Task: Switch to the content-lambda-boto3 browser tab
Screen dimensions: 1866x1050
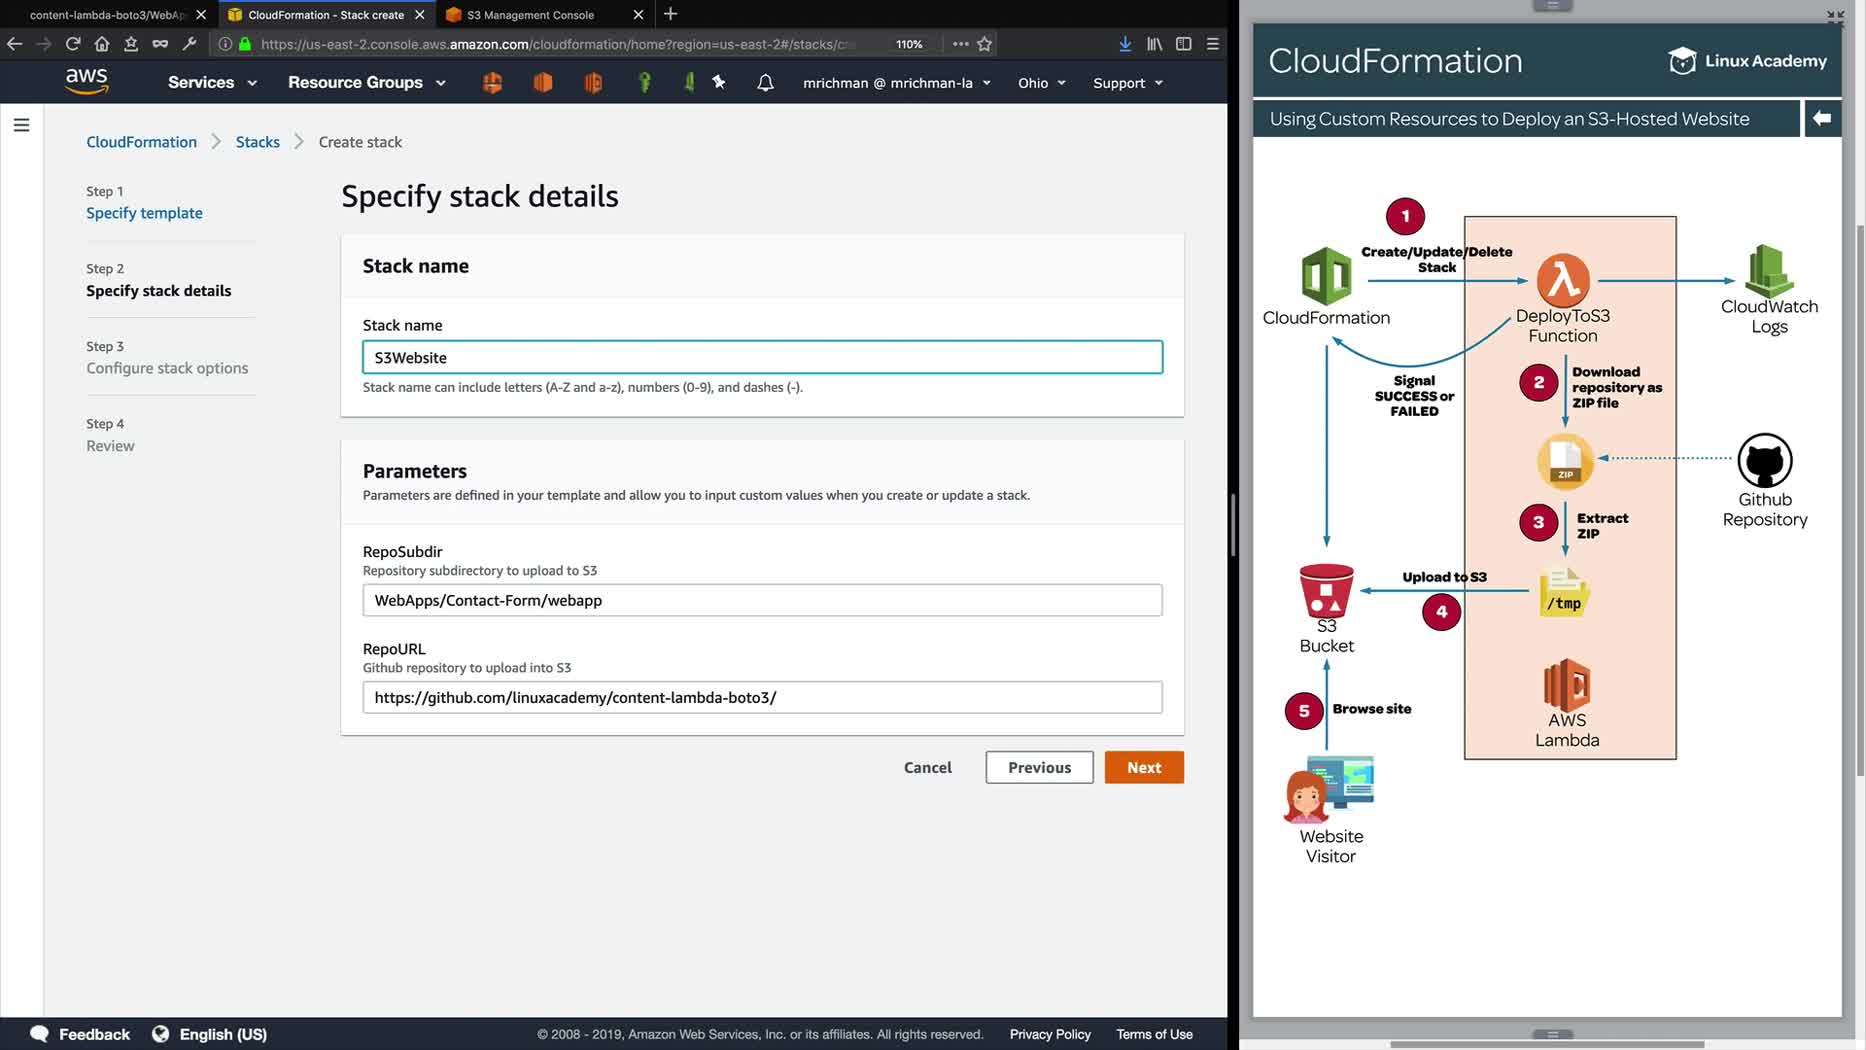Action: pyautogui.click(x=108, y=15)
